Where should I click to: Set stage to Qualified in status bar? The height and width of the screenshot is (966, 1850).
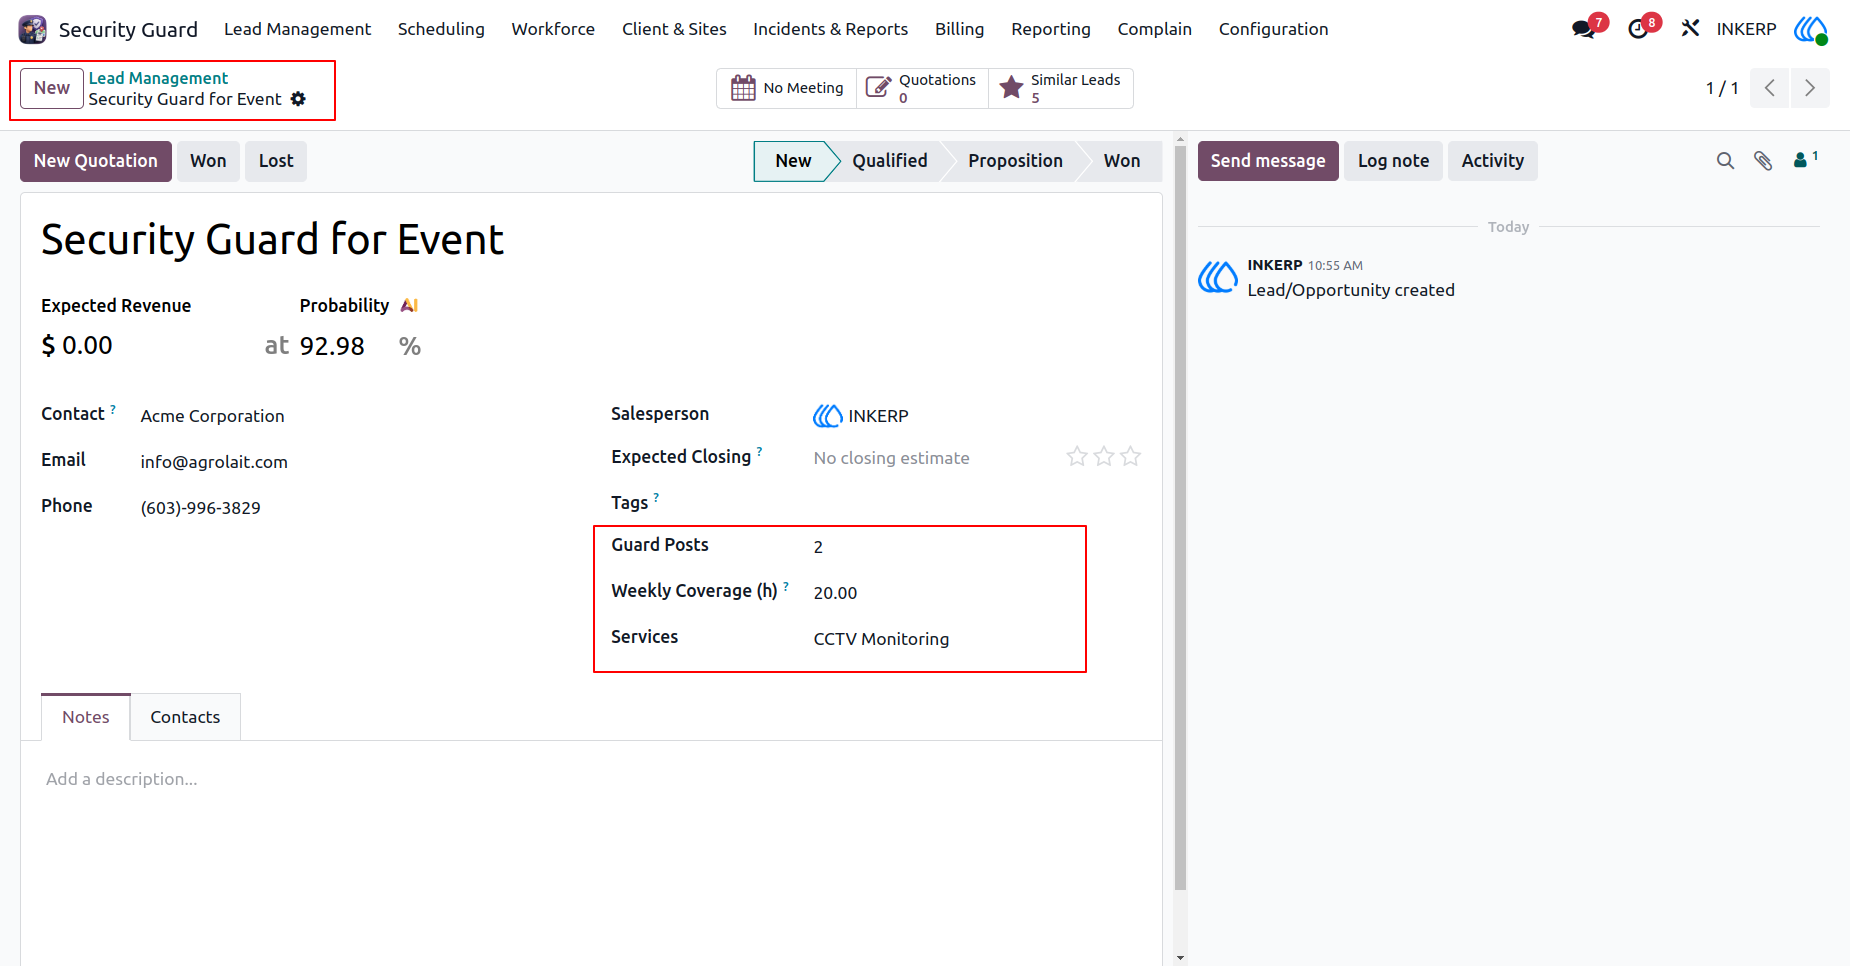[889, 161]
